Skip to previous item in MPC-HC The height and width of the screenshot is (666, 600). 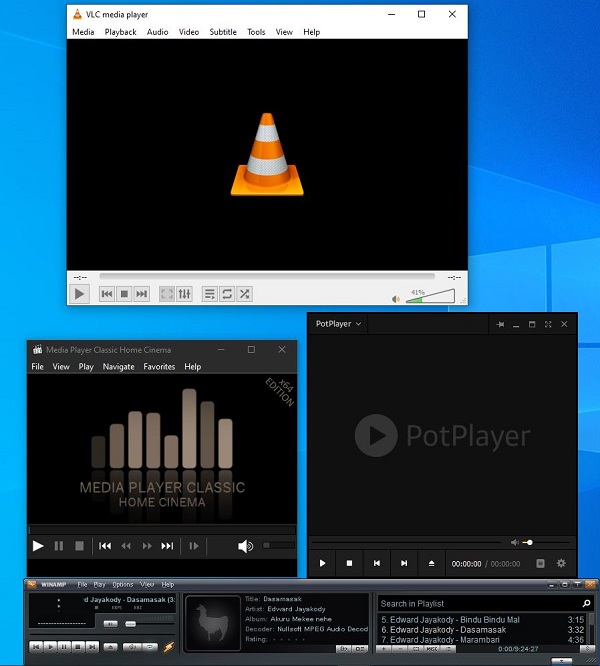point(105,546)
